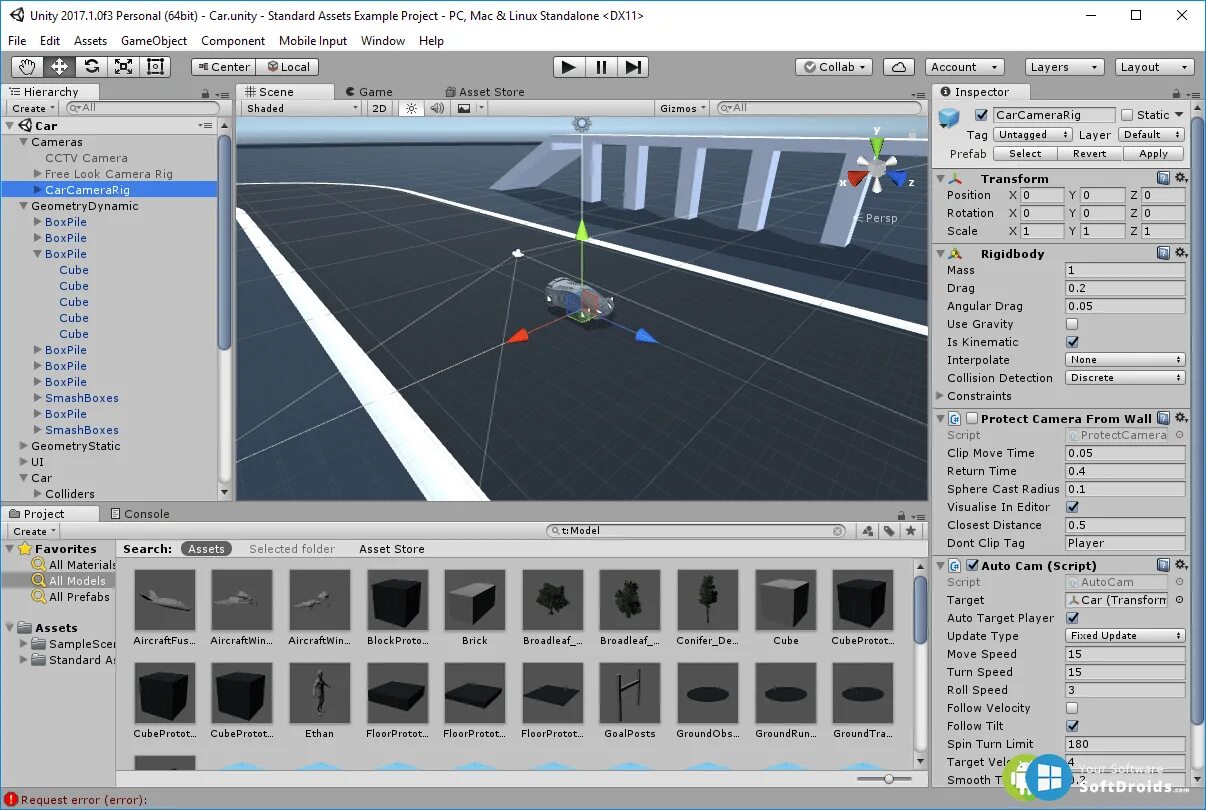Open Transform component help icon
This screenshot has width=1206, height=810.
[1164, 178]
